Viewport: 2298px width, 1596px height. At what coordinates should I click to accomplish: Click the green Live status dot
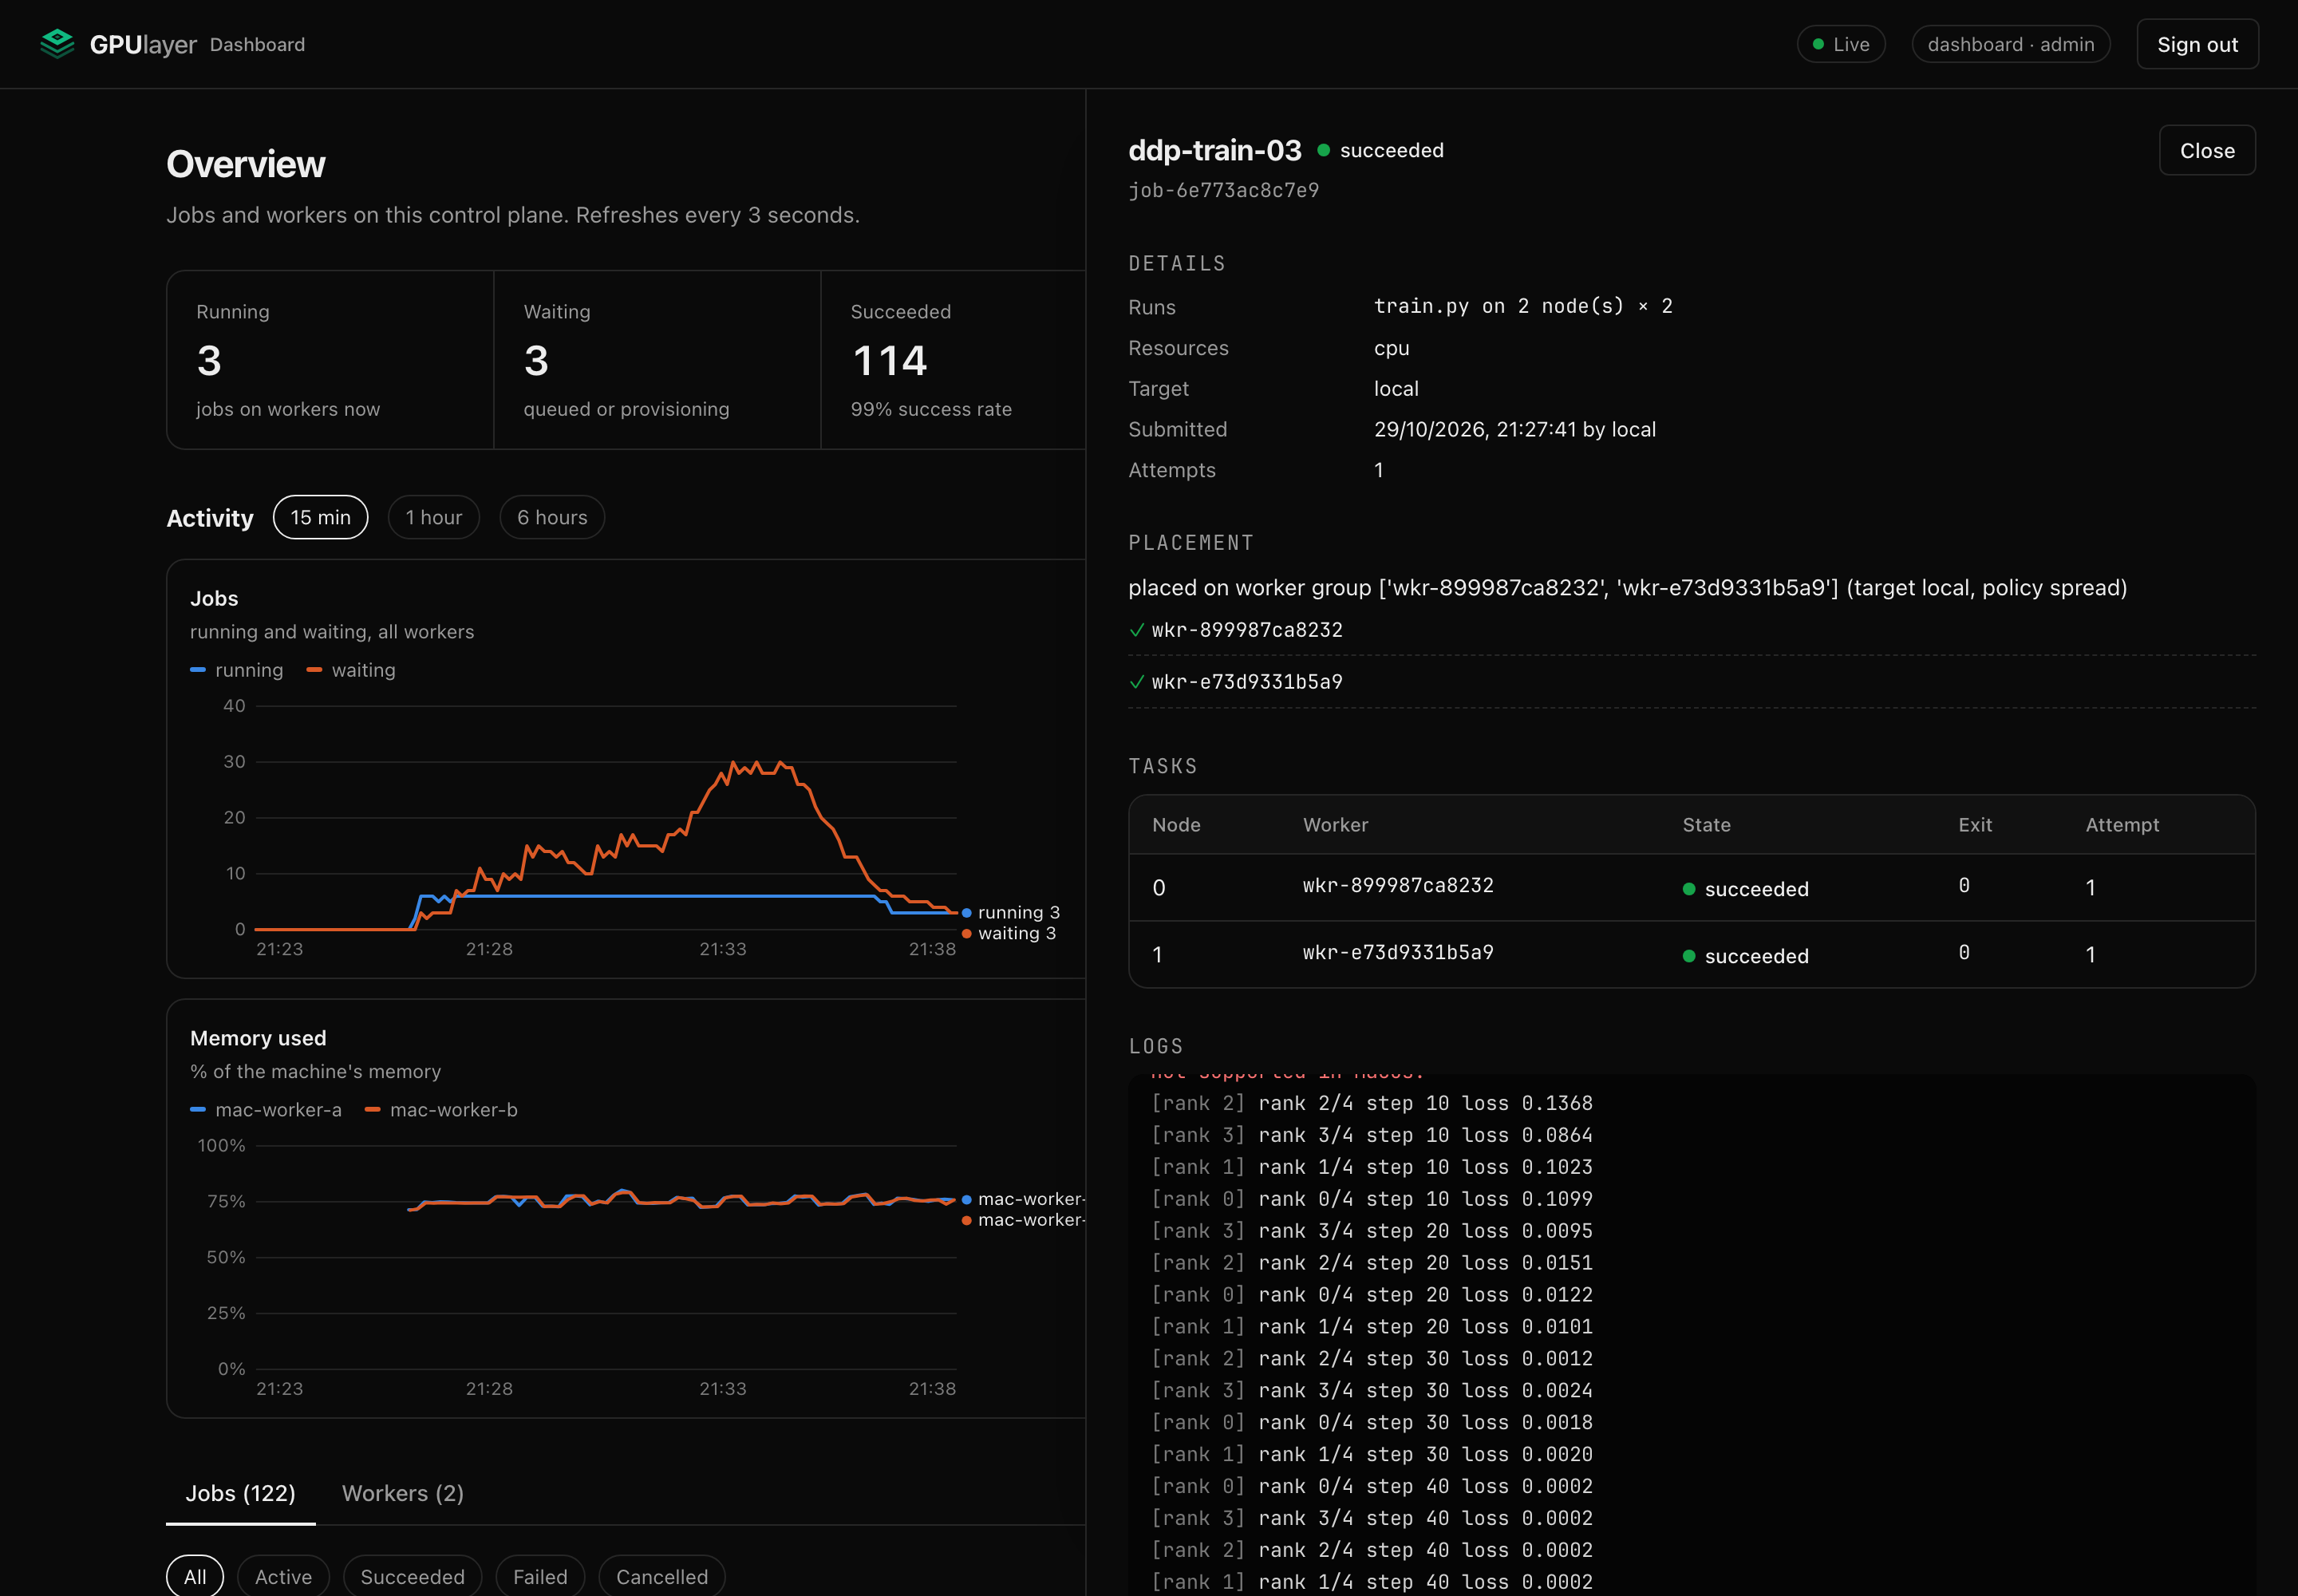click(x=1818, y=44)
